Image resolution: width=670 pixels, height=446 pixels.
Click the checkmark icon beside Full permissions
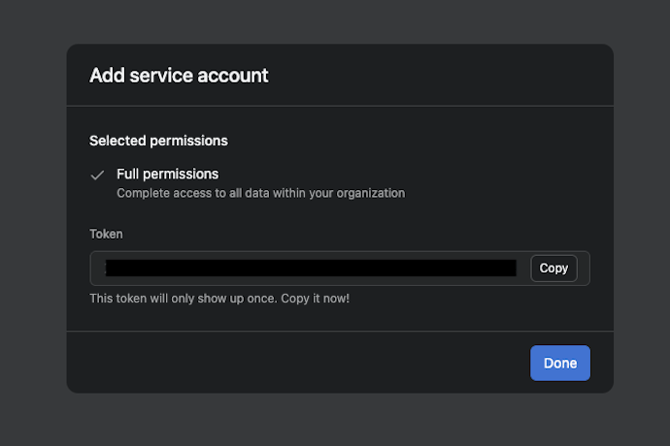point(97,175)
